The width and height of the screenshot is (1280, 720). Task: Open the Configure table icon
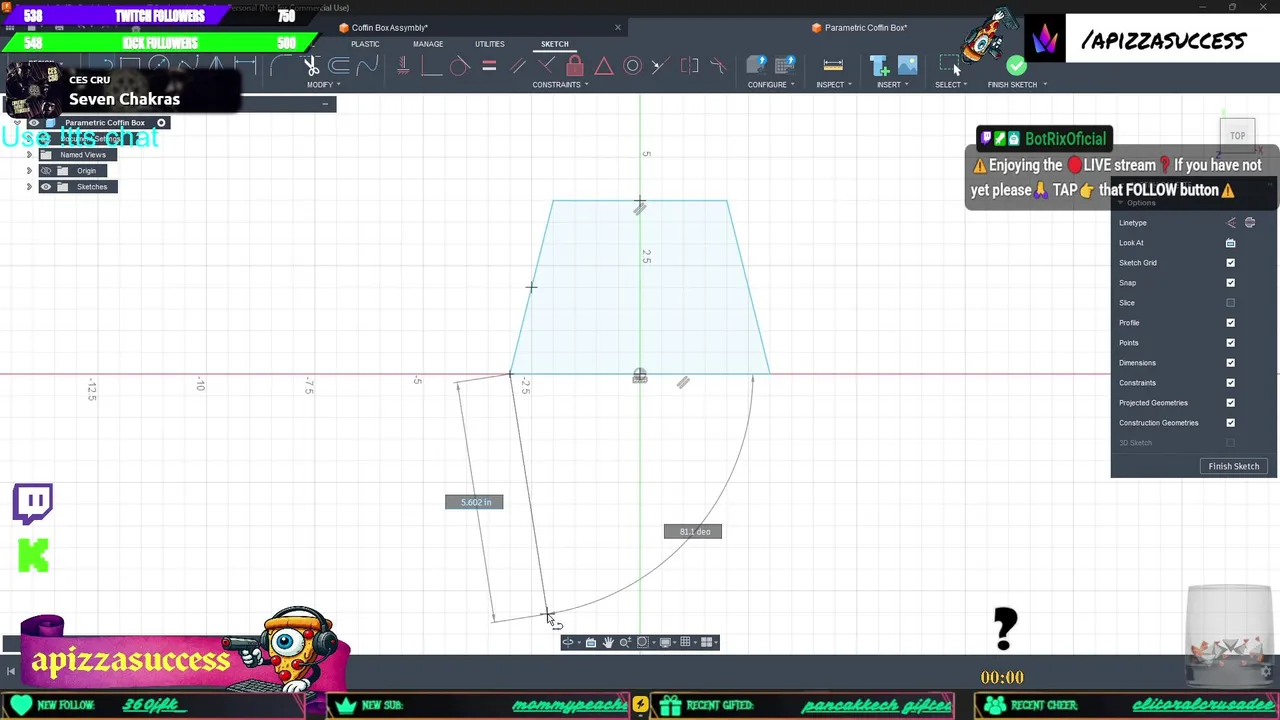coord(785,66)
